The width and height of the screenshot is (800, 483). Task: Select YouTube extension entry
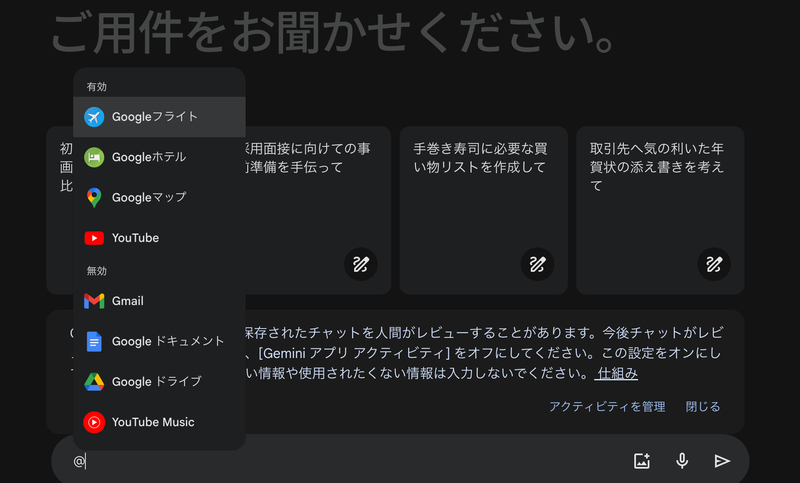pyautogui.click(x=159, y=238)
